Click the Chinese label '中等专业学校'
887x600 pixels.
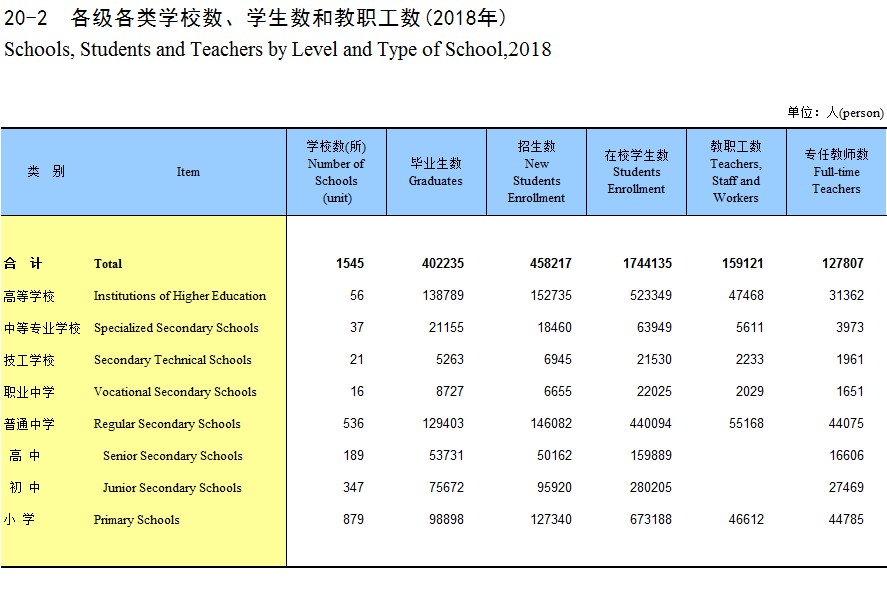42,328
